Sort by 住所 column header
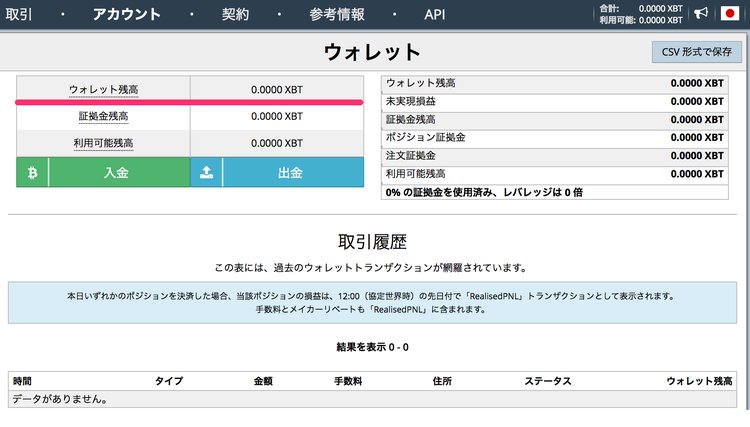This screenshot has width=750, height=427. pyautogui.click(x=442, y=381)
